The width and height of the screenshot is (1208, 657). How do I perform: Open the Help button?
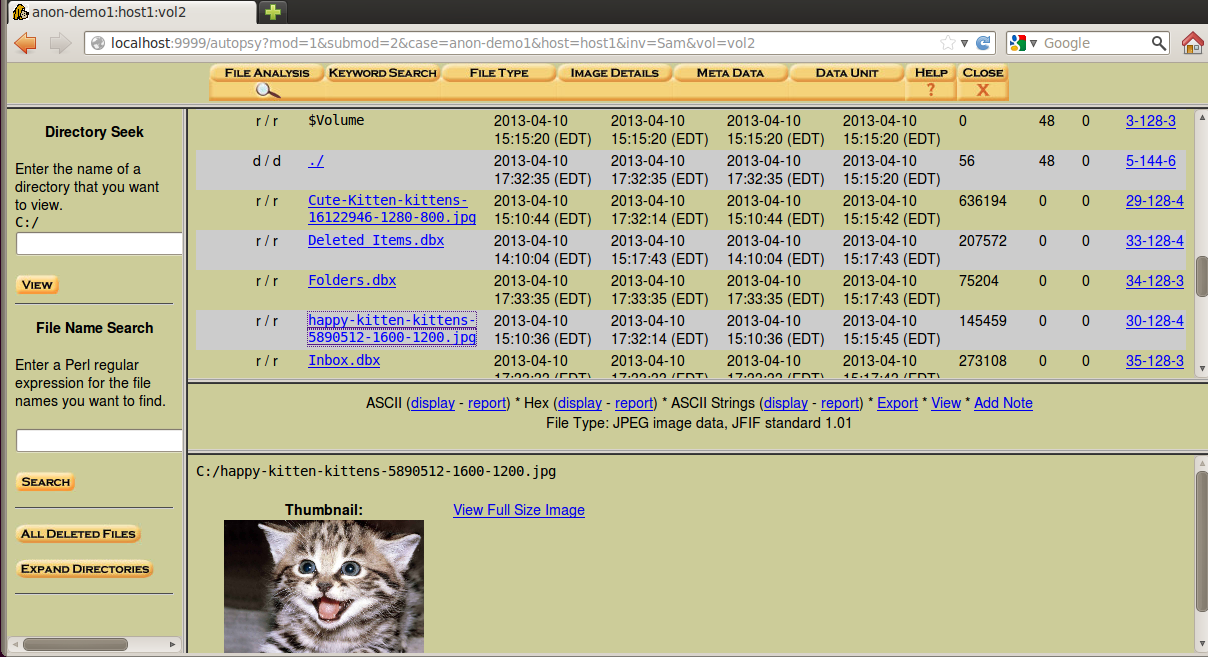click(931, 82)
